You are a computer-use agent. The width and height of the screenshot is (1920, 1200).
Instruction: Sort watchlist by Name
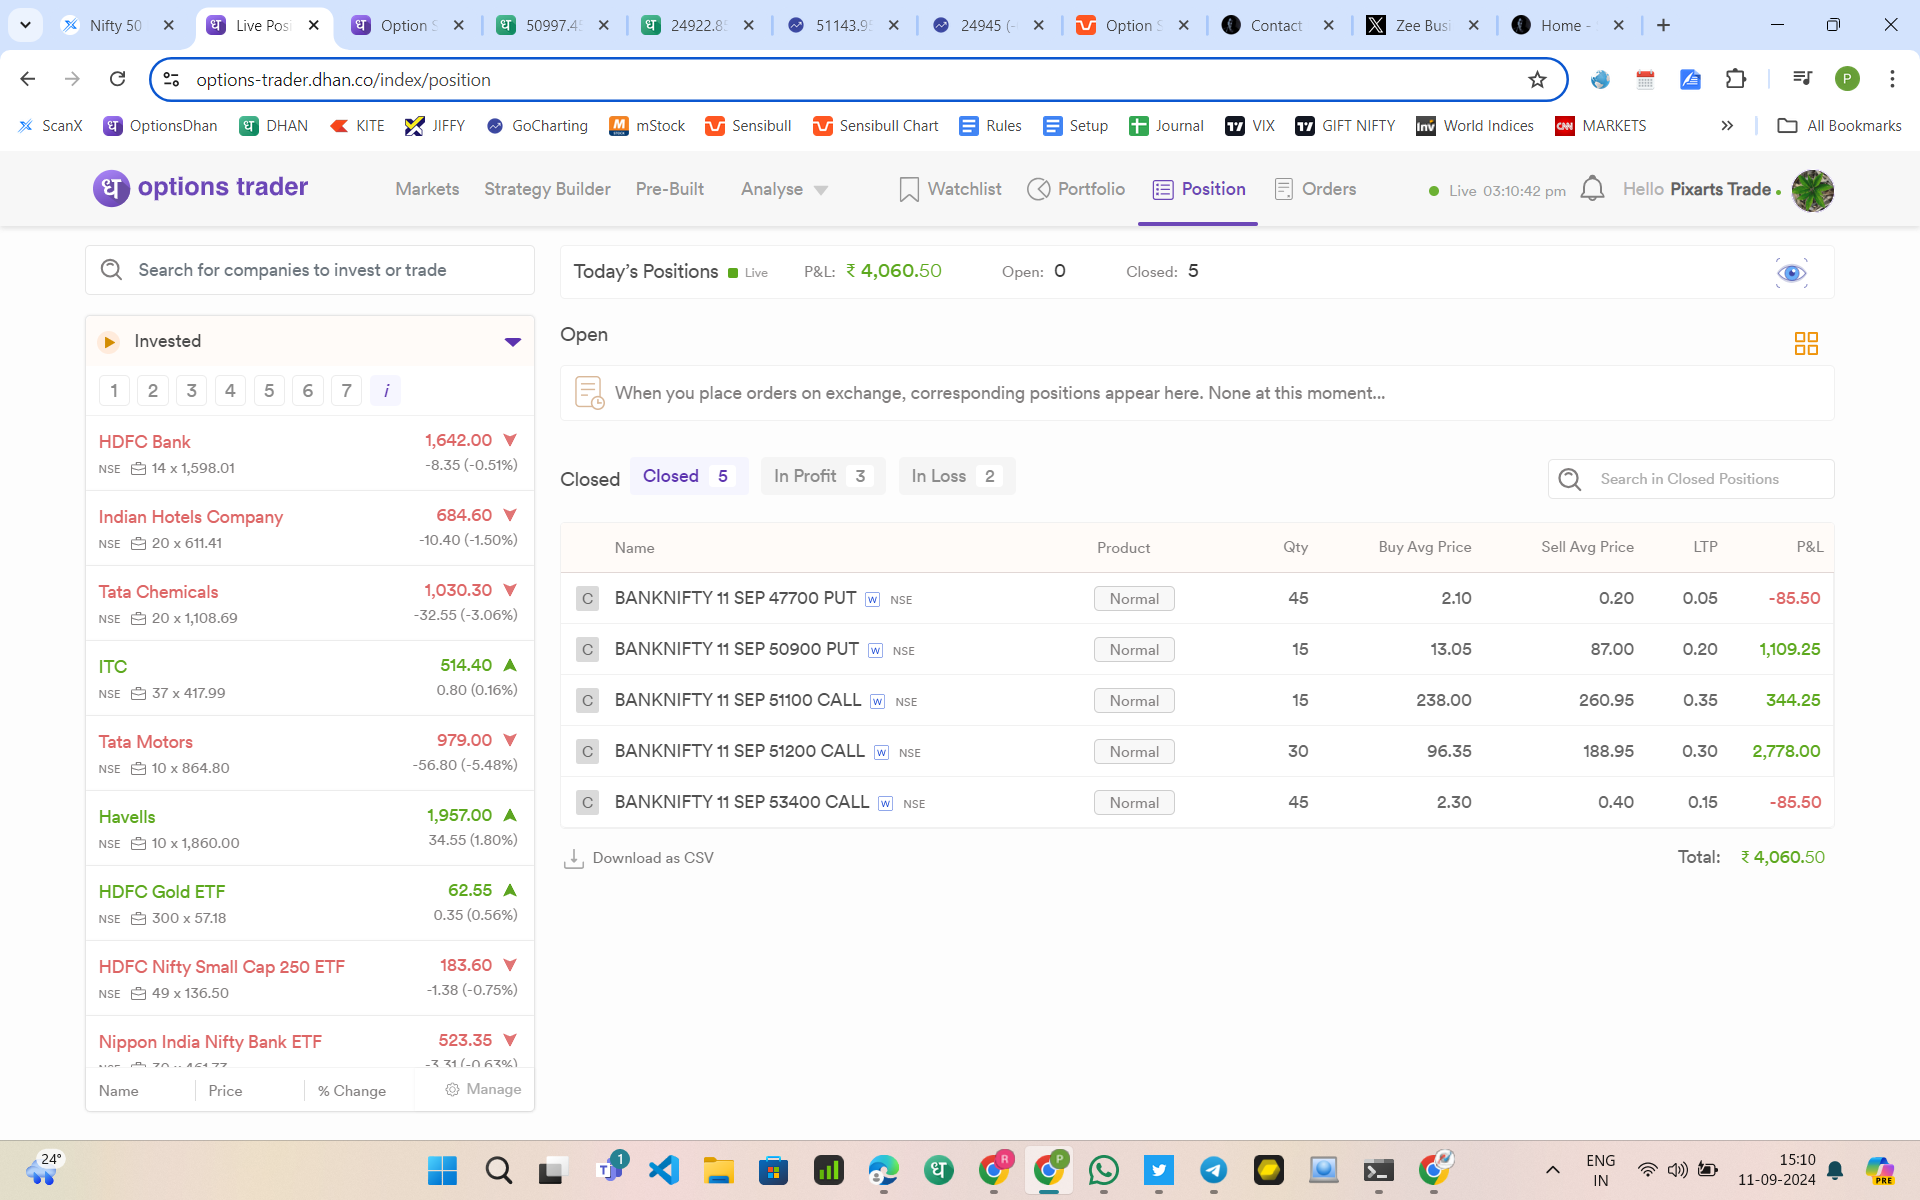pos(119,1091)
